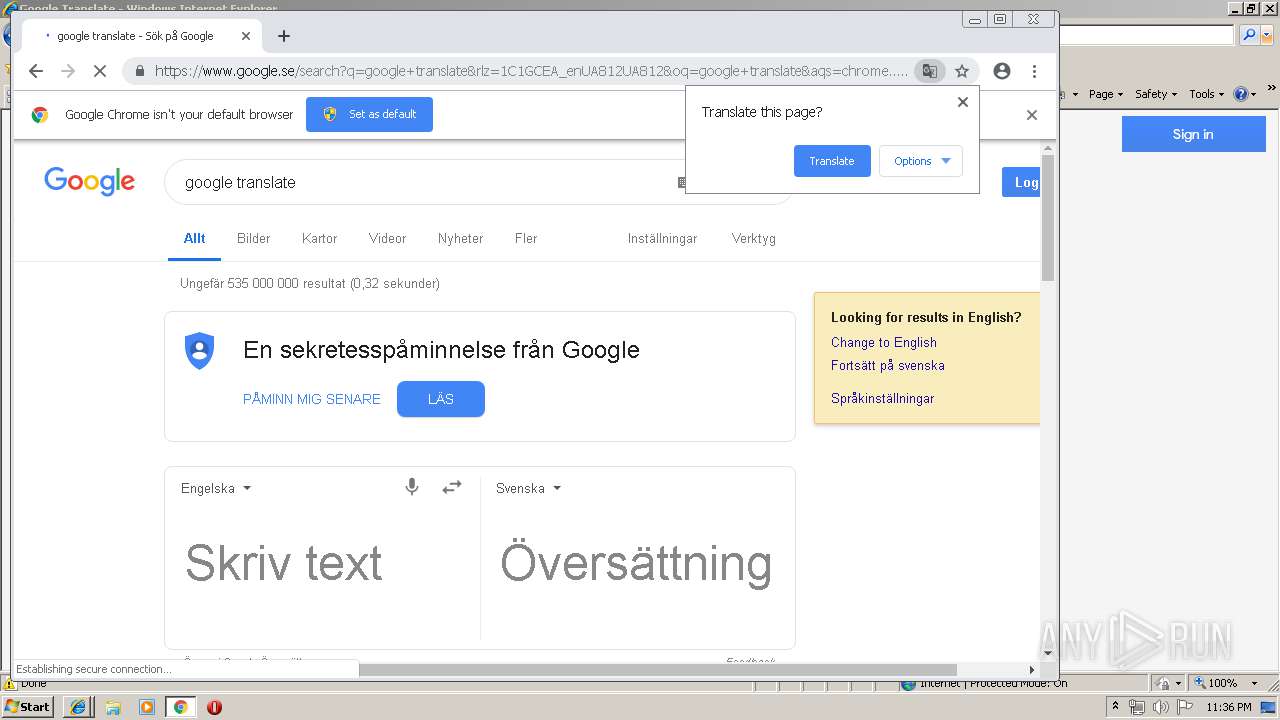Stop loading the page with X
Screen dimensions: 1280x720
coord(100,71)
